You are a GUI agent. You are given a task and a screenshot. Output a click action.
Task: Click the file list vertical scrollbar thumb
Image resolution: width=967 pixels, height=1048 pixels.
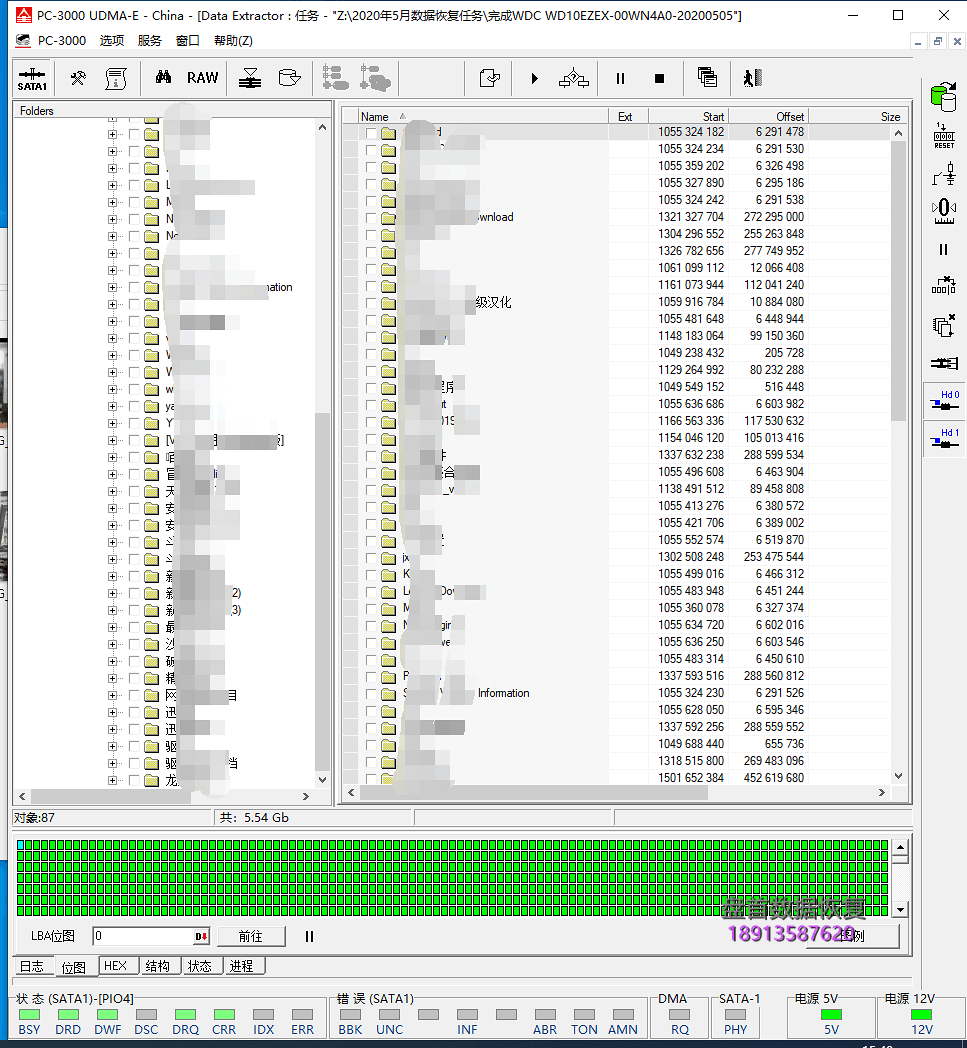click(x=898, y=281)
